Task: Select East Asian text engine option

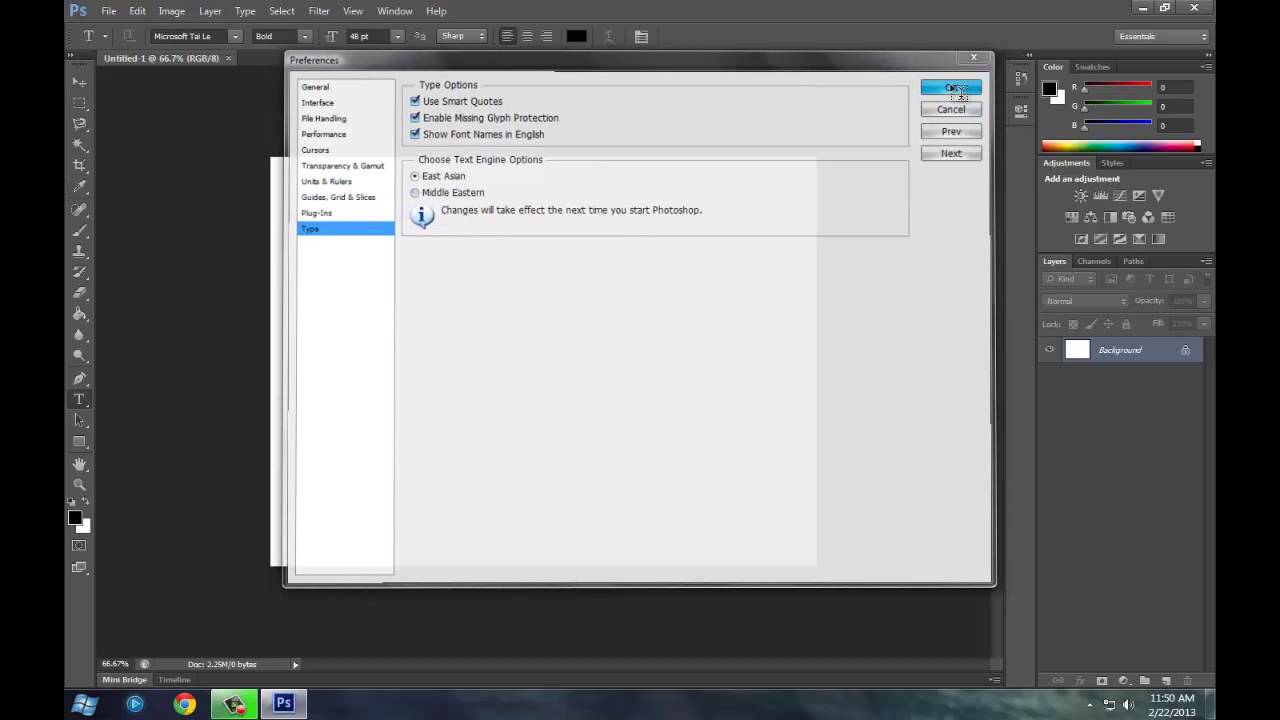Action: point(415,176)
